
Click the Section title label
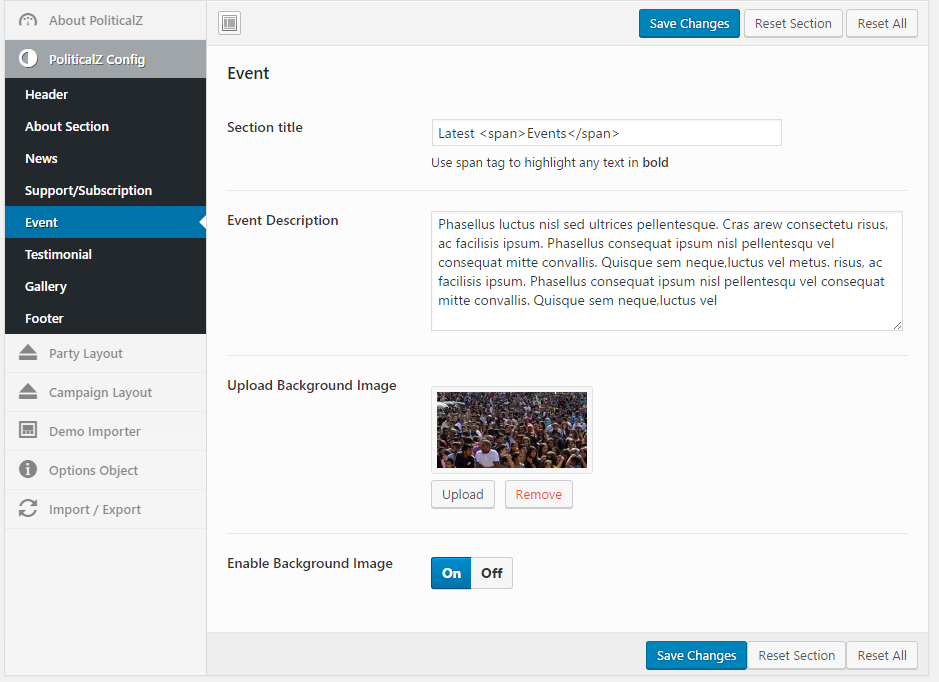[x=265, y=127]
